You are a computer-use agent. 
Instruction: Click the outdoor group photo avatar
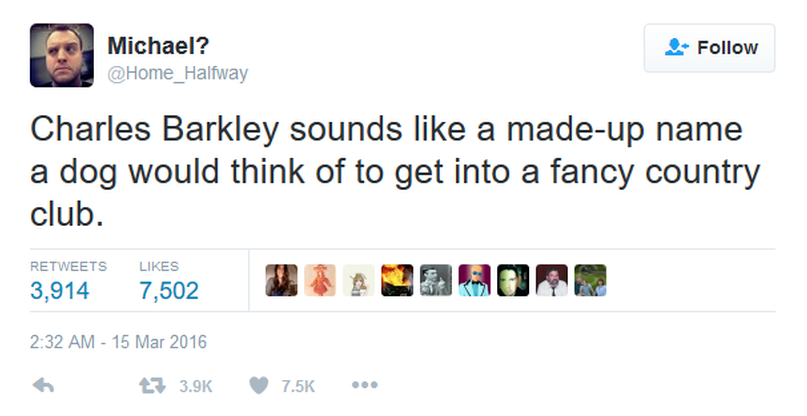pos(590,281)
